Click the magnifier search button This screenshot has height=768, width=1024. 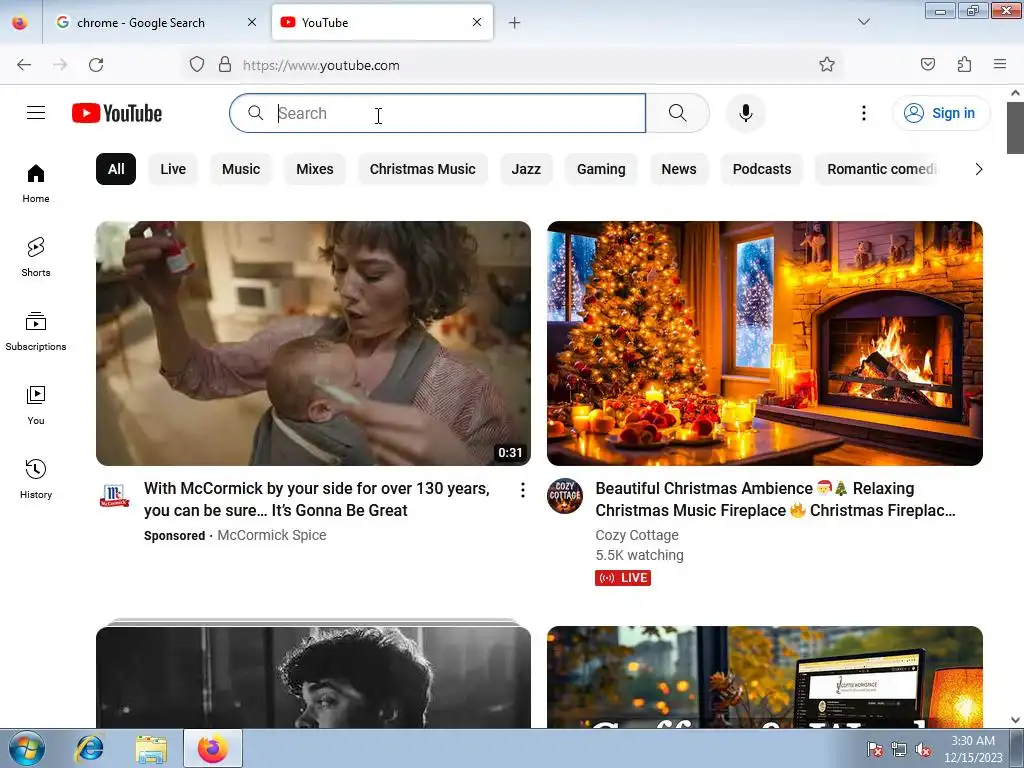[678, 113]
